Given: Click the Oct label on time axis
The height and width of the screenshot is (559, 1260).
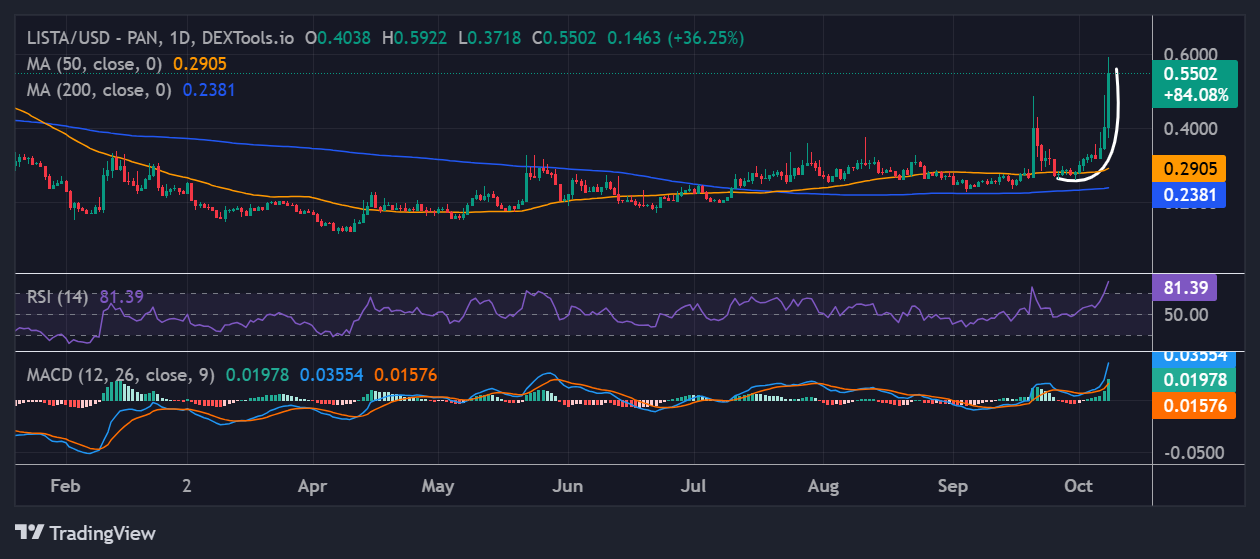Looking at the screenshot, I should coord(1079,486).
